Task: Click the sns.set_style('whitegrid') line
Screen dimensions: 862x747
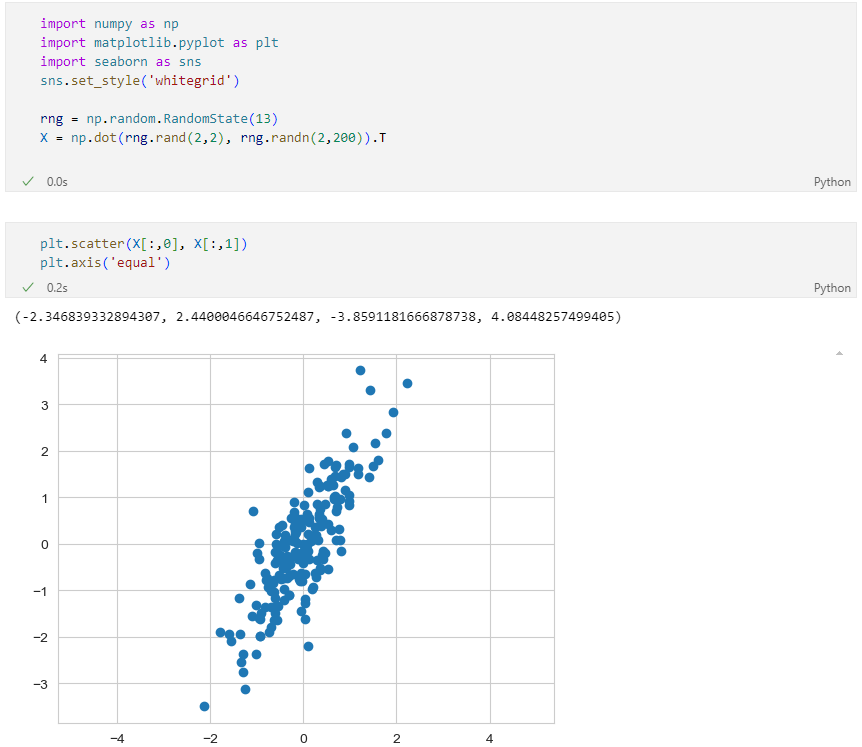Action: coord(140,81)
